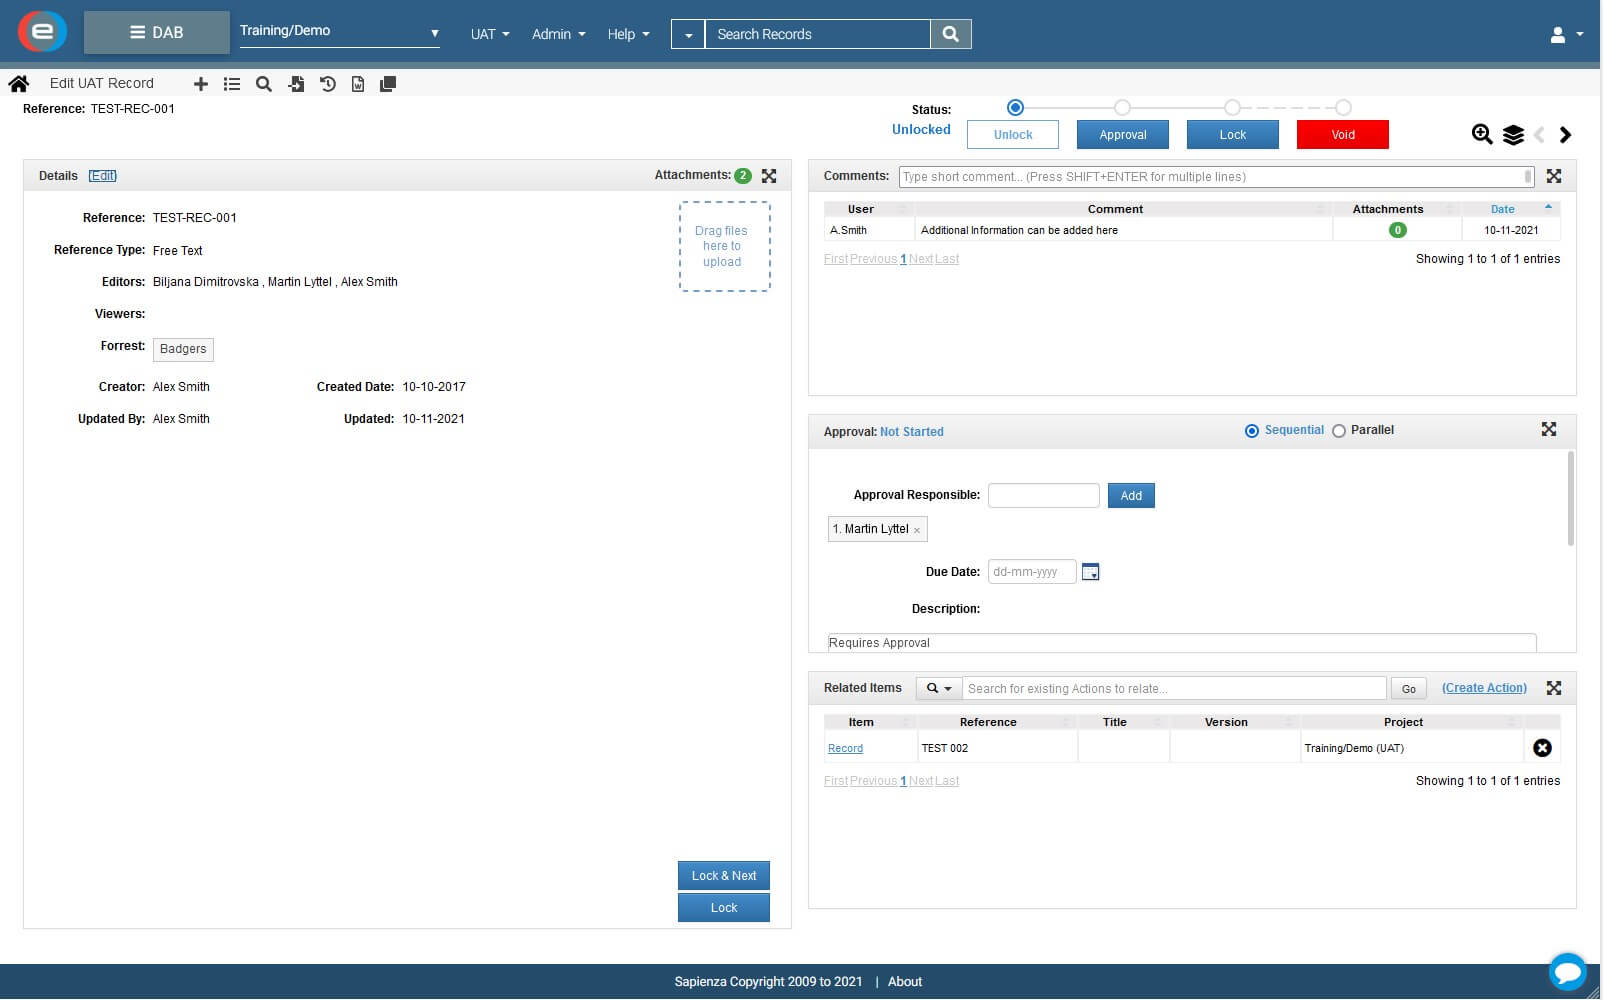Image resolution: width=1603 pixels, height=1000 pixels.
Task: Click the Lock & Next button
Action: [x=723, y=875]
